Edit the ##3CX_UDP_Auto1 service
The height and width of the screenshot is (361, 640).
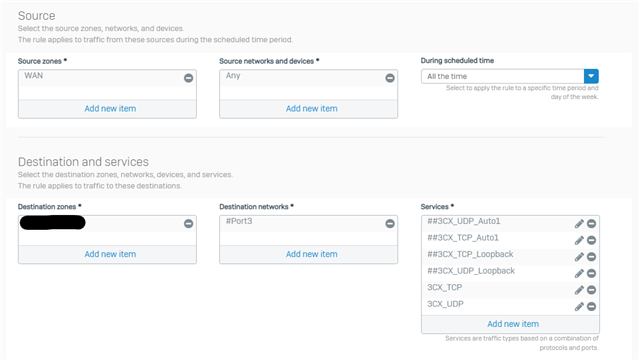[x=579, y=224]
